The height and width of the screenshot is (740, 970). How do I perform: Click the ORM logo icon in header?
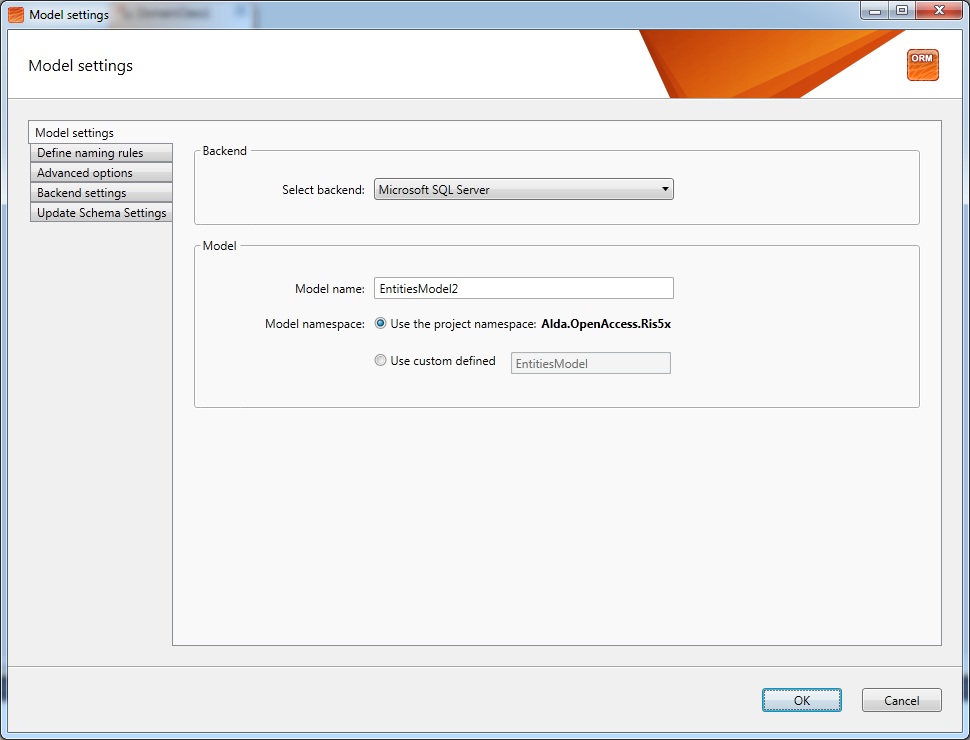click(x=922, y=65)
